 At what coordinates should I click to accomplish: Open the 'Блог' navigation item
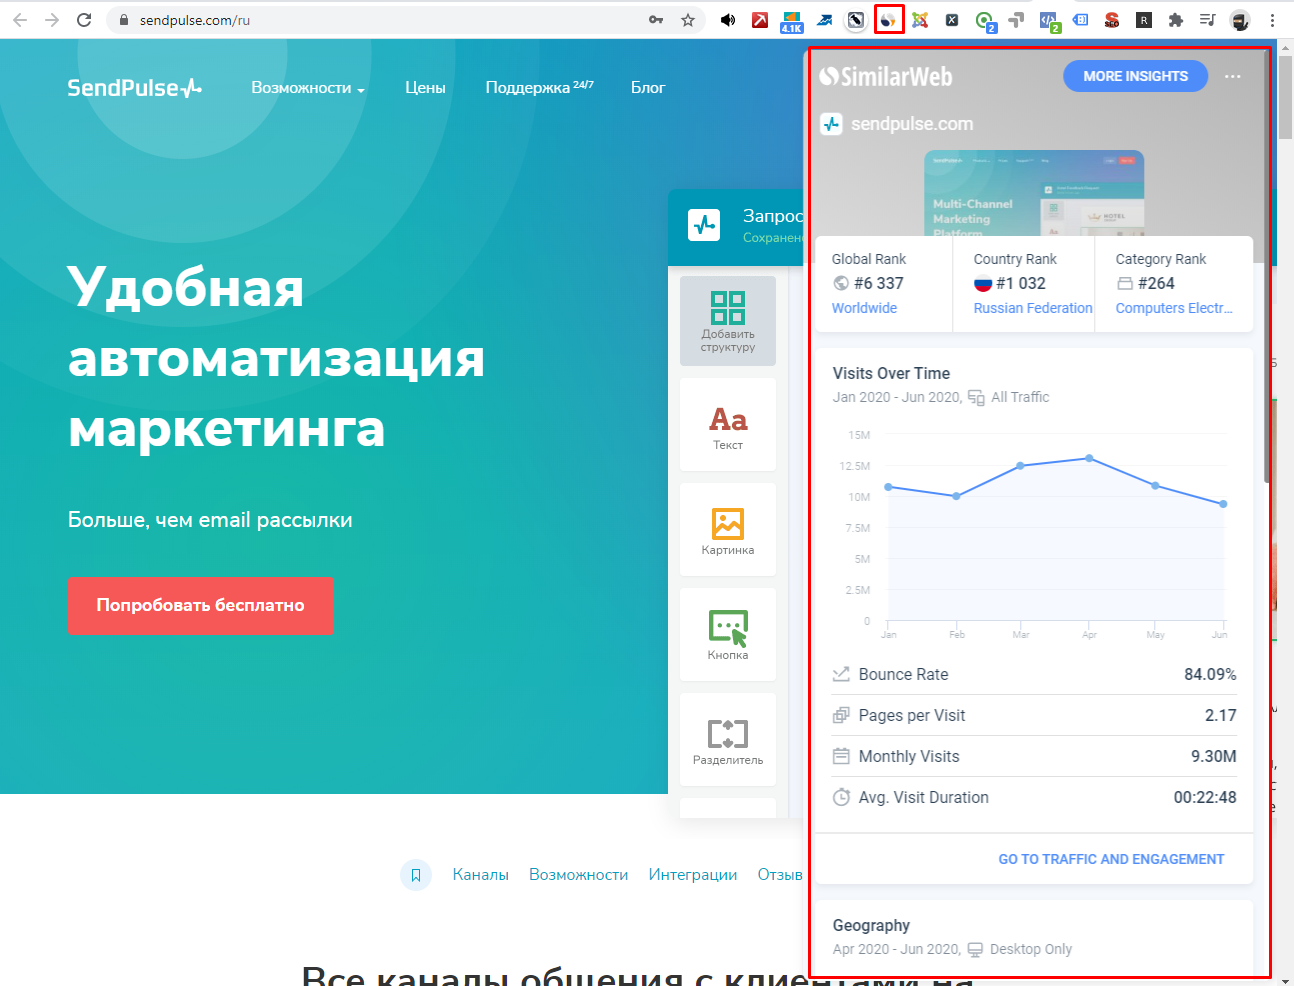(647, 88)
